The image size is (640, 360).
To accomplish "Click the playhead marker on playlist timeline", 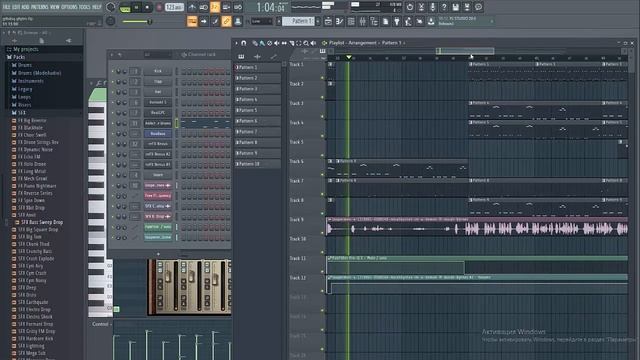I will point(349,58).
